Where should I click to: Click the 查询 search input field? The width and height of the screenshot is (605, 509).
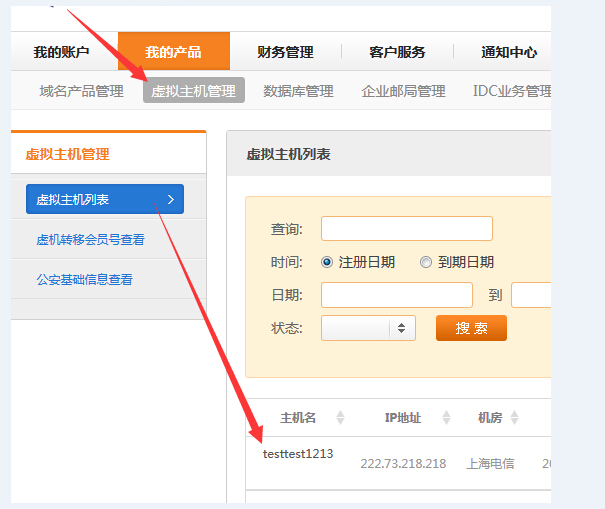(x=406, y=229)
